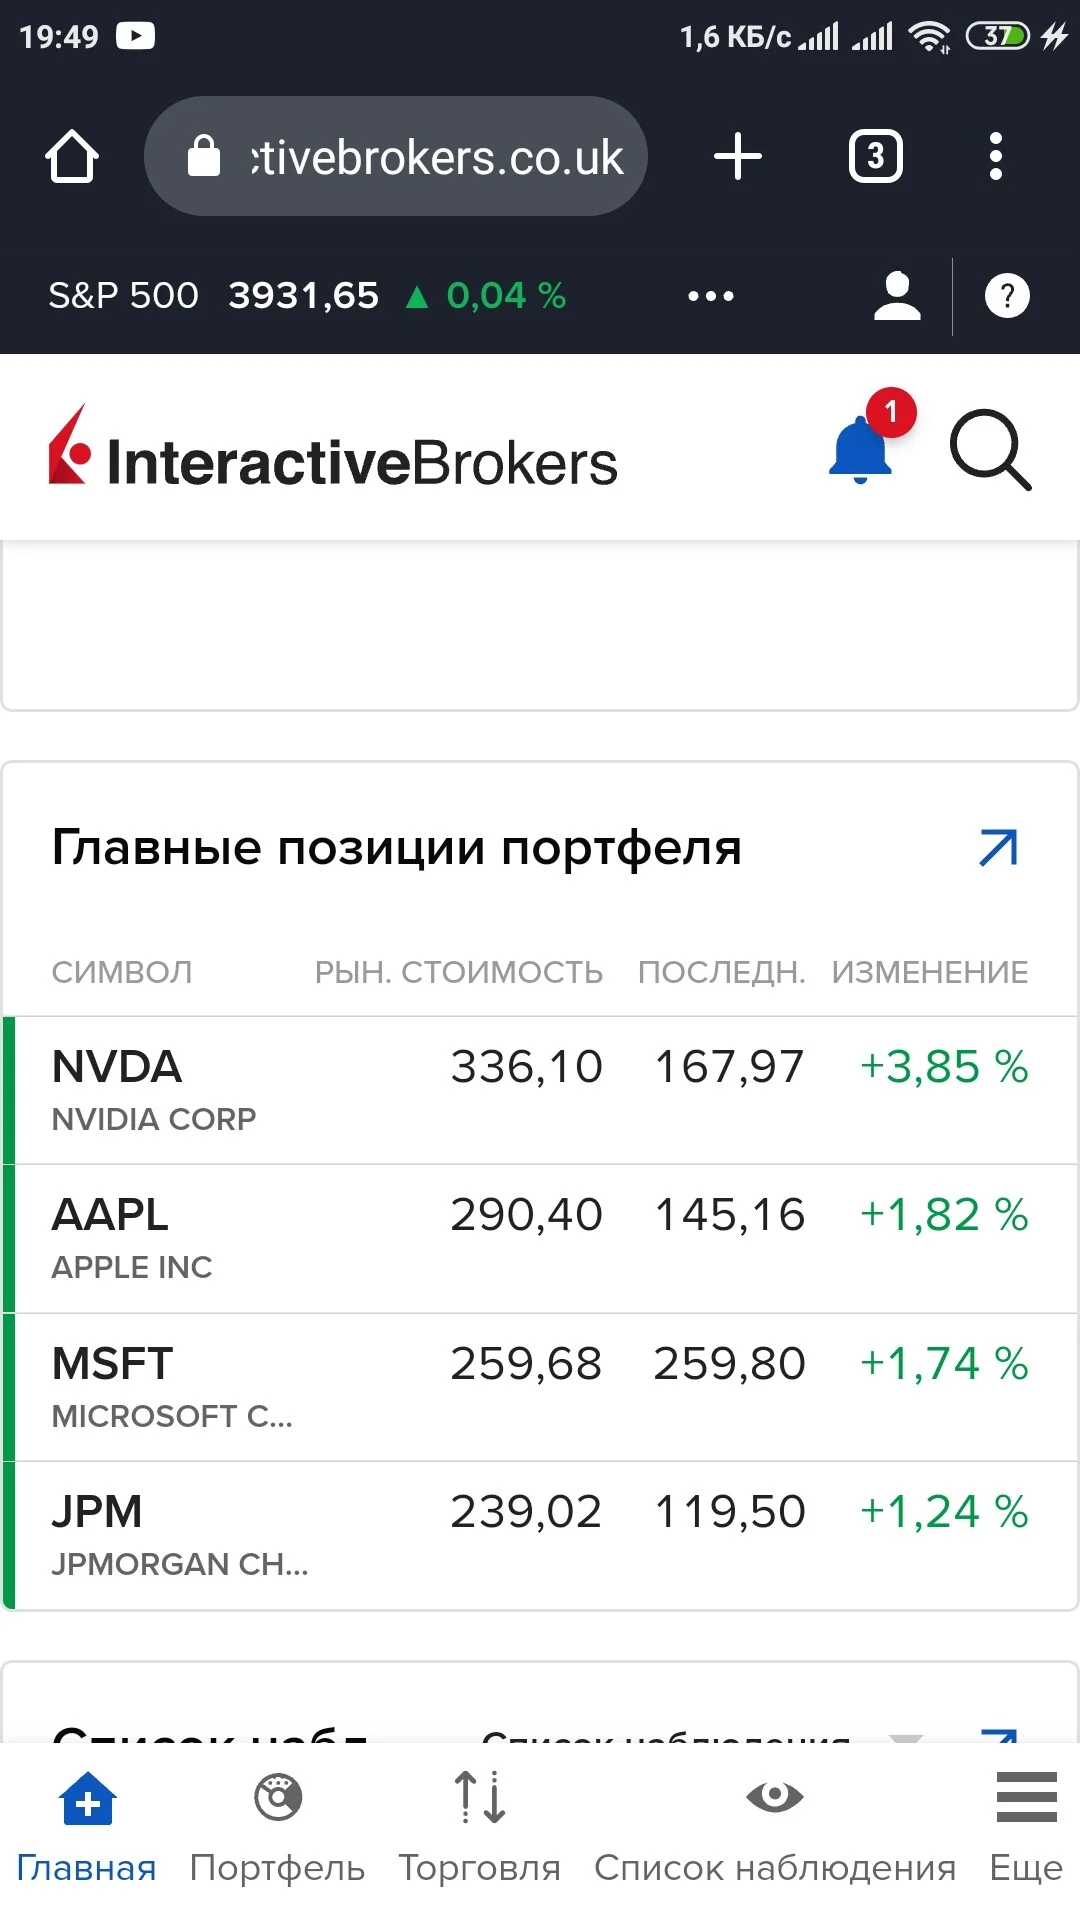Sort by the ИЗМЕНЕНИЕ column header

coord(930,972)
